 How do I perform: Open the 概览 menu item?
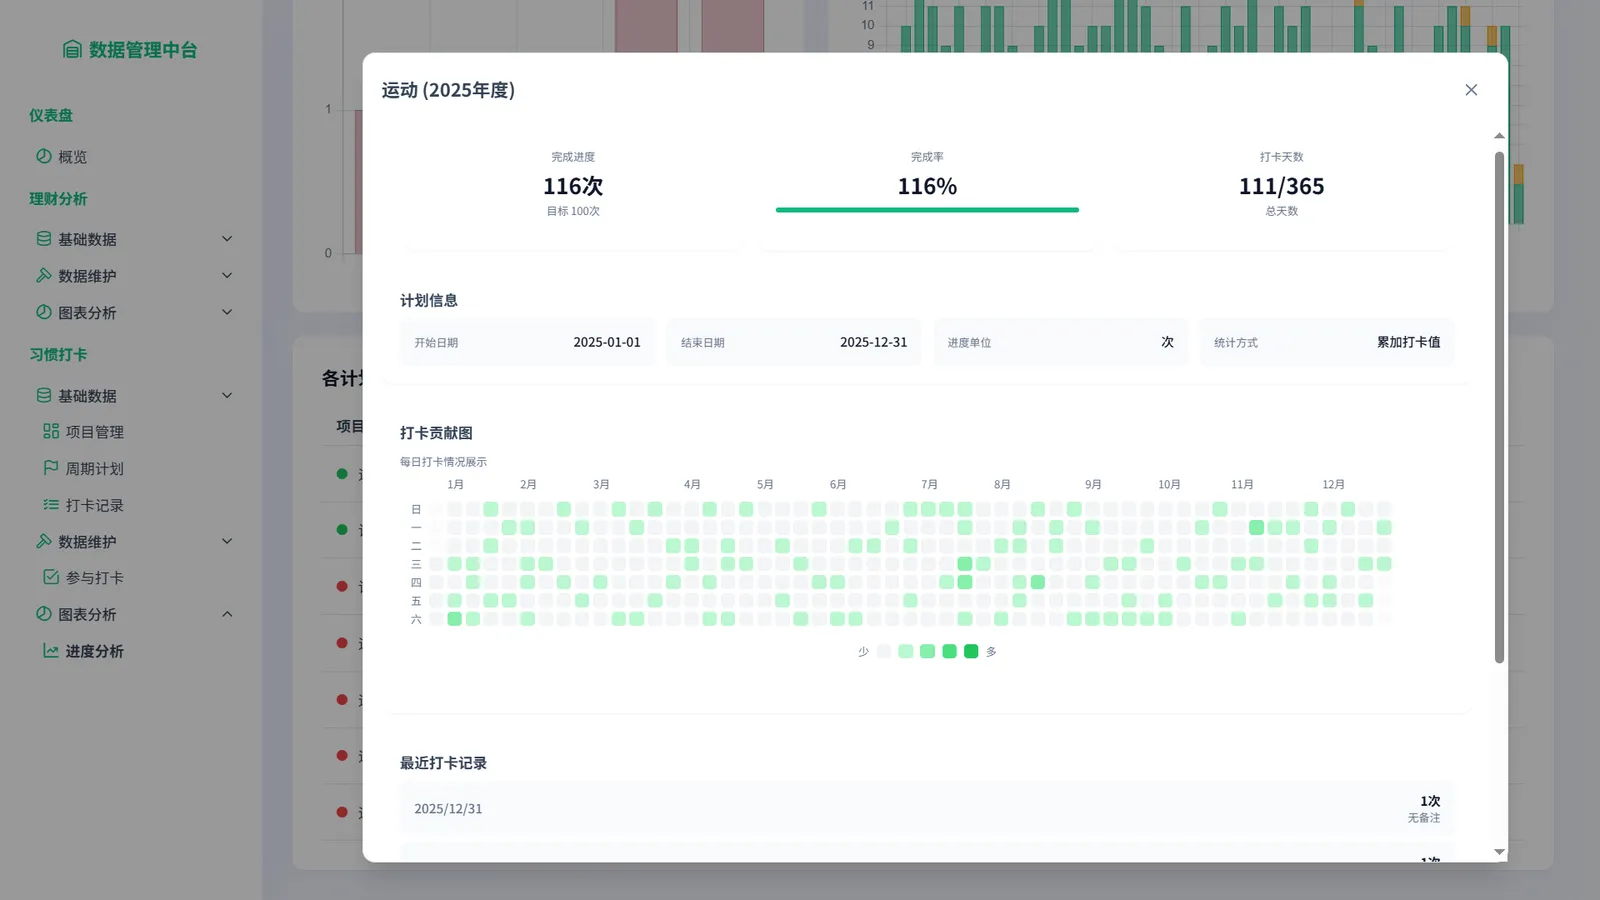[72, 157]
